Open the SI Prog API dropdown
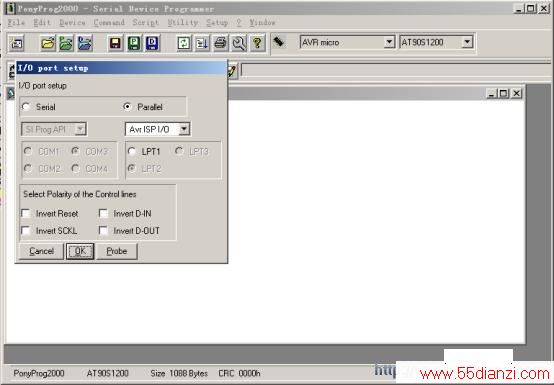The height and width of the screenshot is (385, 554). 81,129
